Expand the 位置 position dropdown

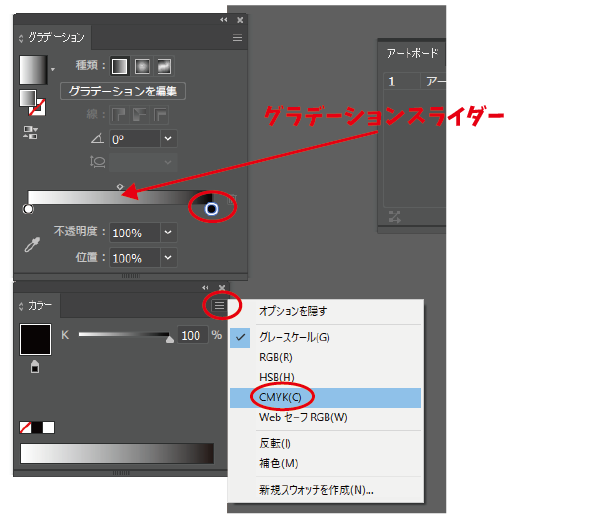(168, 258)
